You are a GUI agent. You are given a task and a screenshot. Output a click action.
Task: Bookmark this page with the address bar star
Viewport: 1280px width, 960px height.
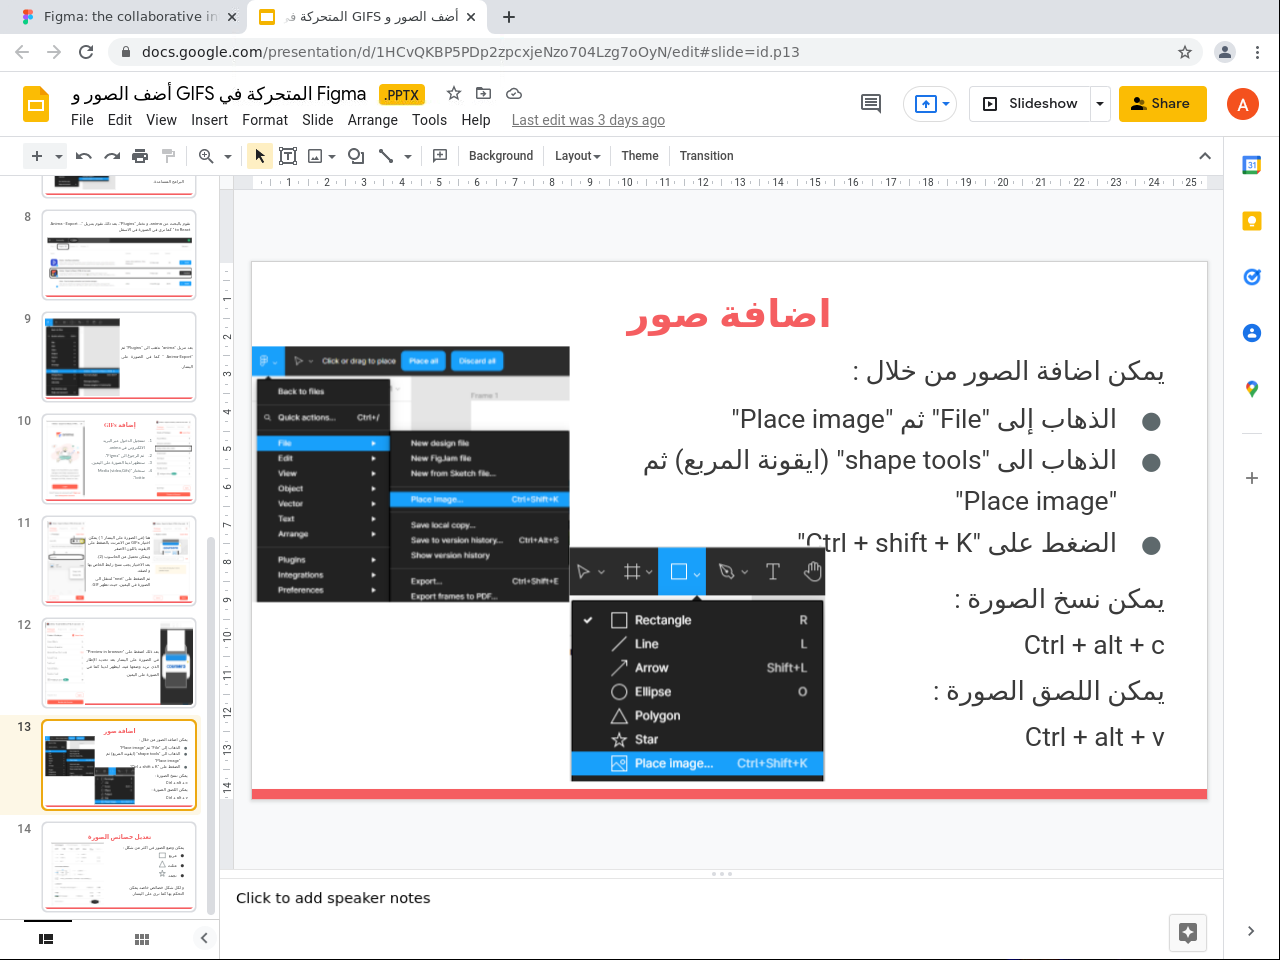[1185, 52]
